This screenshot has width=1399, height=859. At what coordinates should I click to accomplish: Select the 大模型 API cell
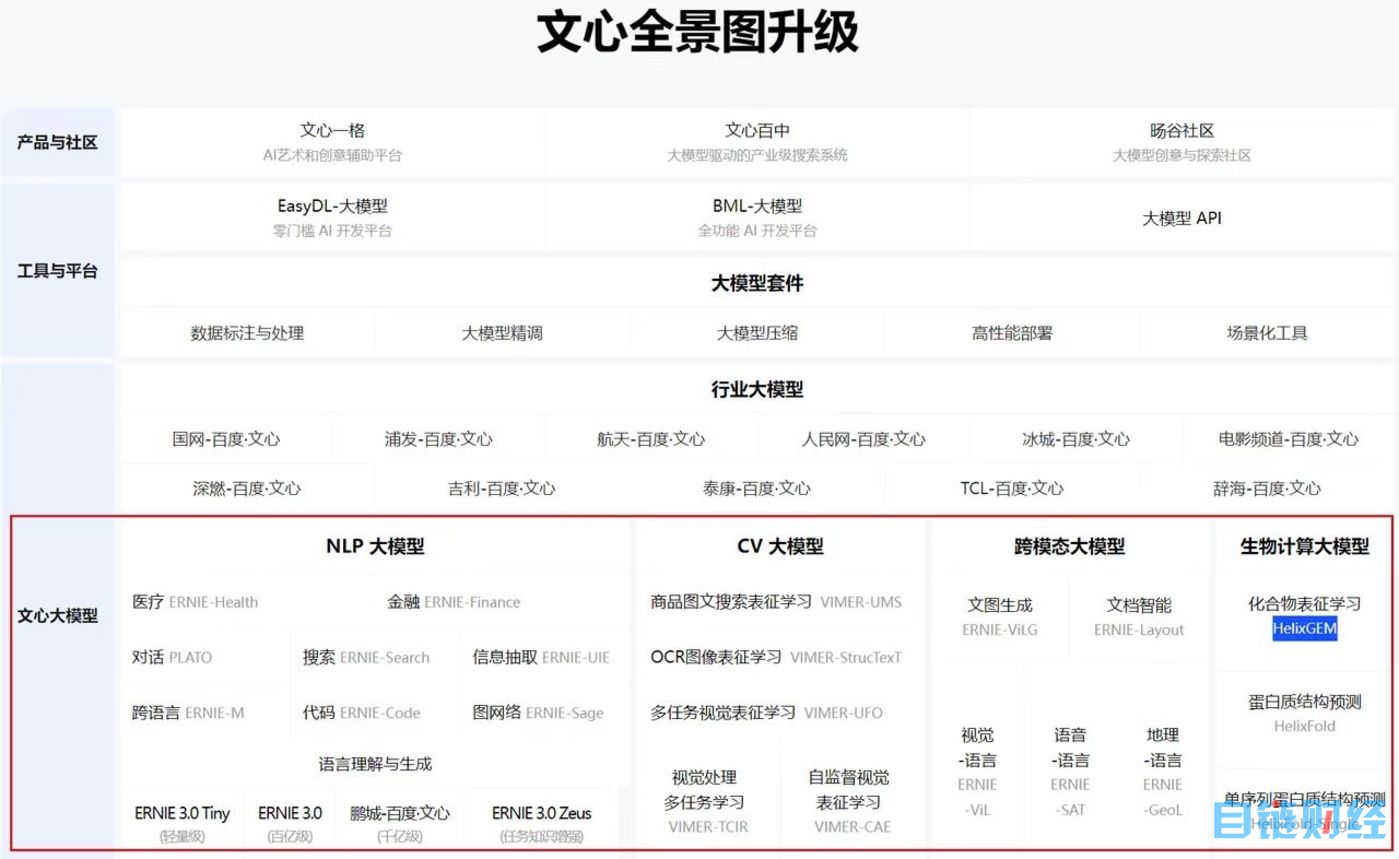(1182, 218)
